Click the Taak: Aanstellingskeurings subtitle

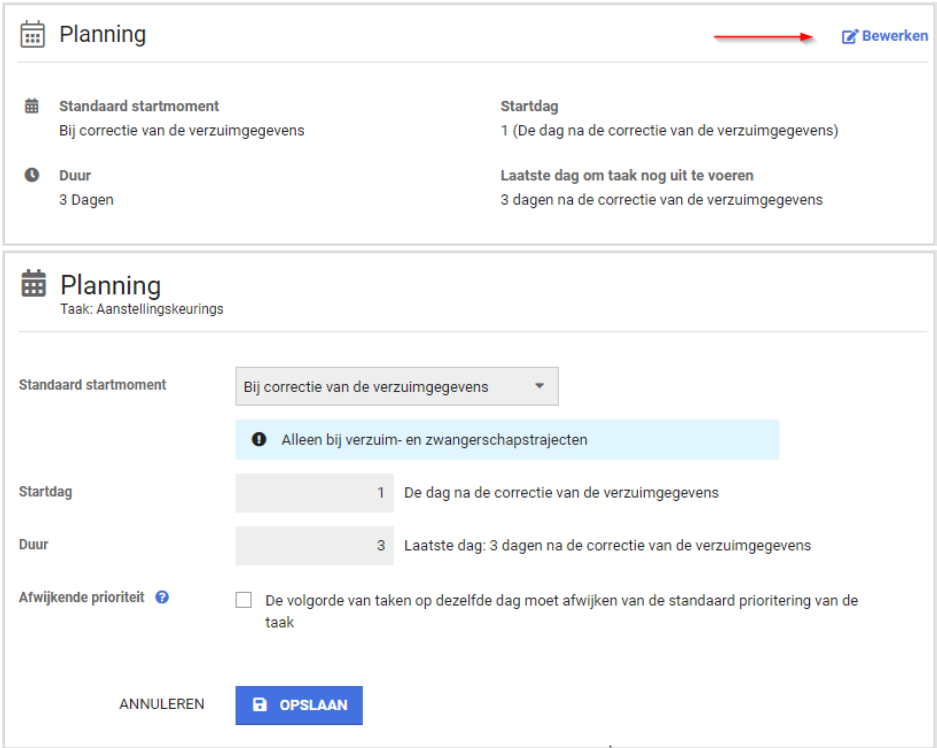[x=141, y=310]
